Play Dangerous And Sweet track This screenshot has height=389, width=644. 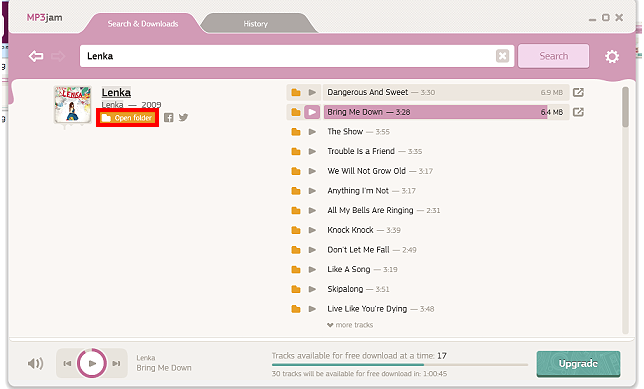tap(312, 92)
